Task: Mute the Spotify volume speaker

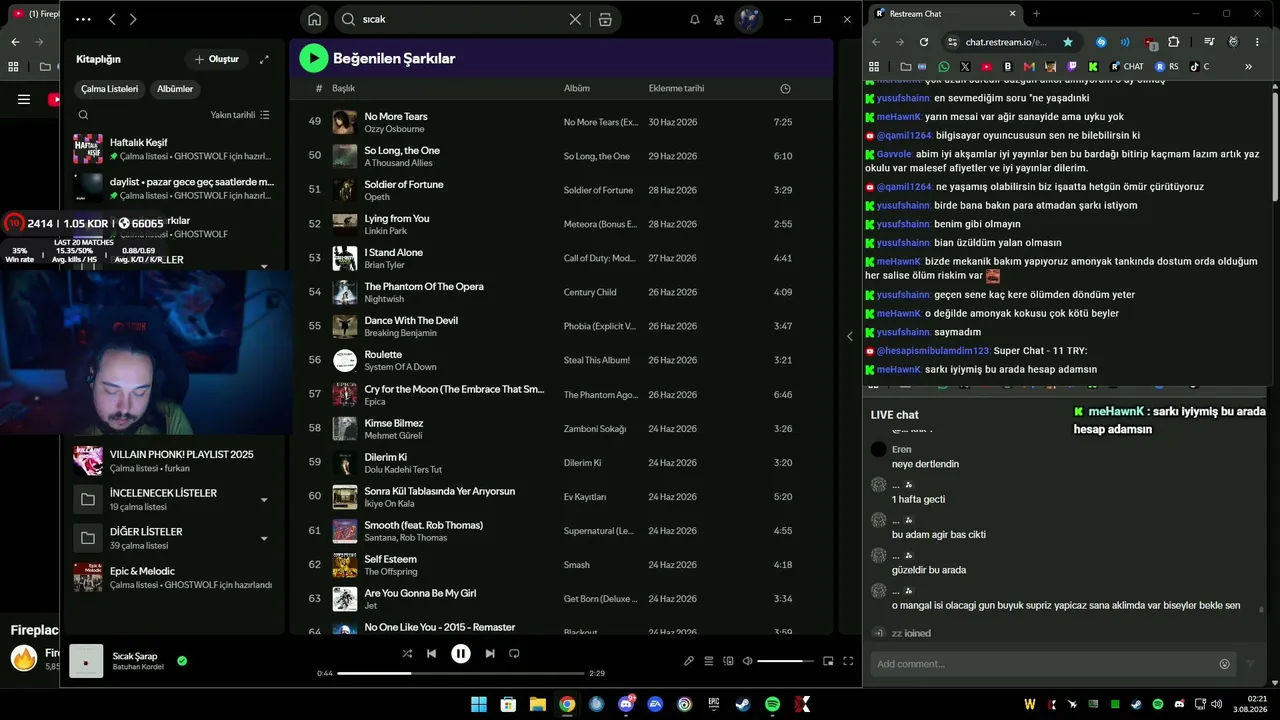Action: pyautogui.click(x=747, y=661)
